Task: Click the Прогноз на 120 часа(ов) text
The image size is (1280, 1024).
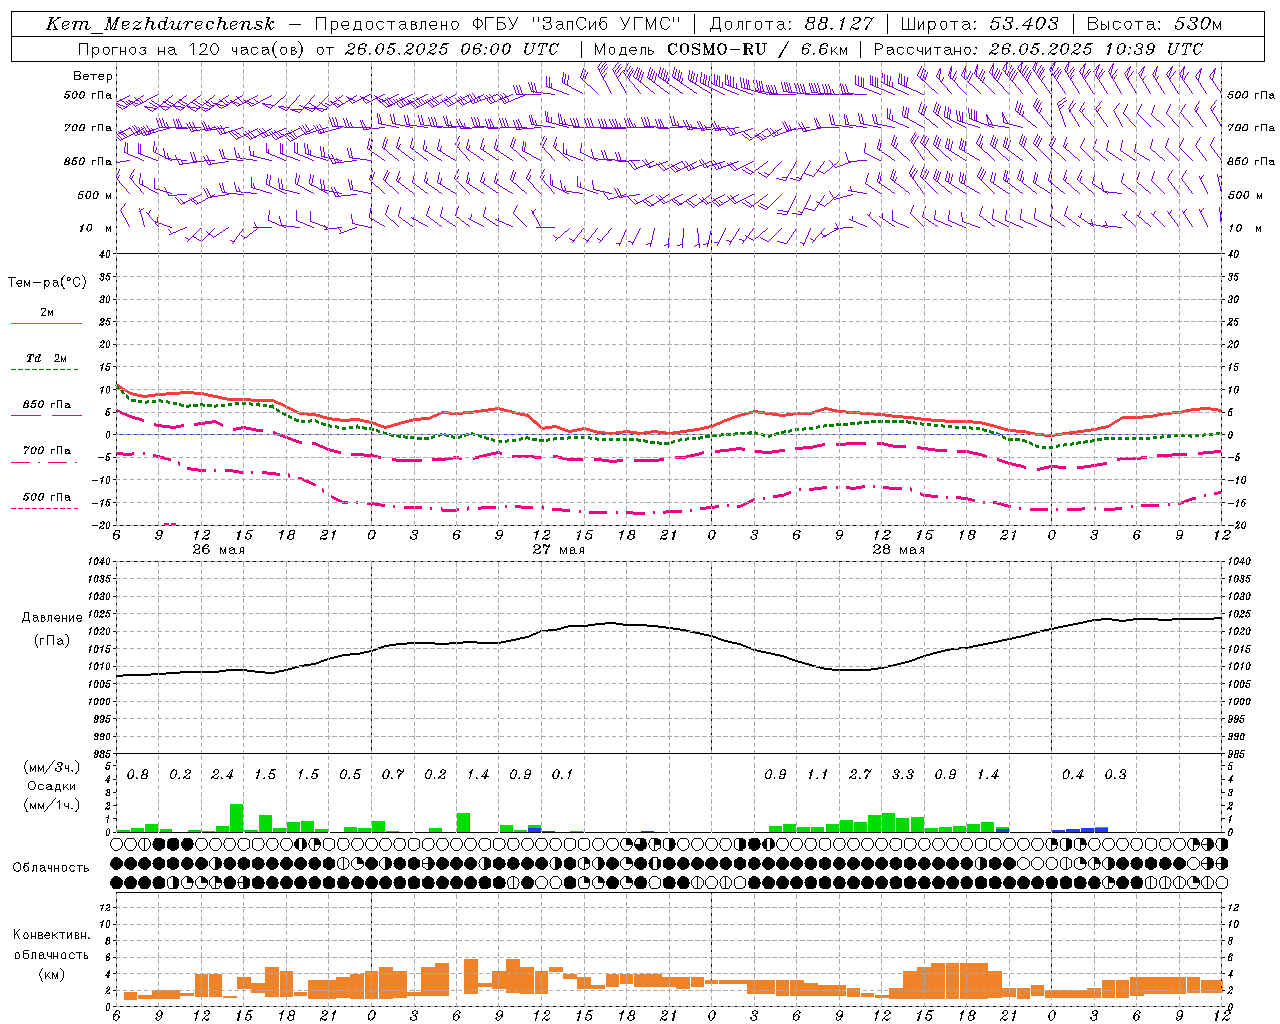Action: pyautogui.click(x=192, y=49)
